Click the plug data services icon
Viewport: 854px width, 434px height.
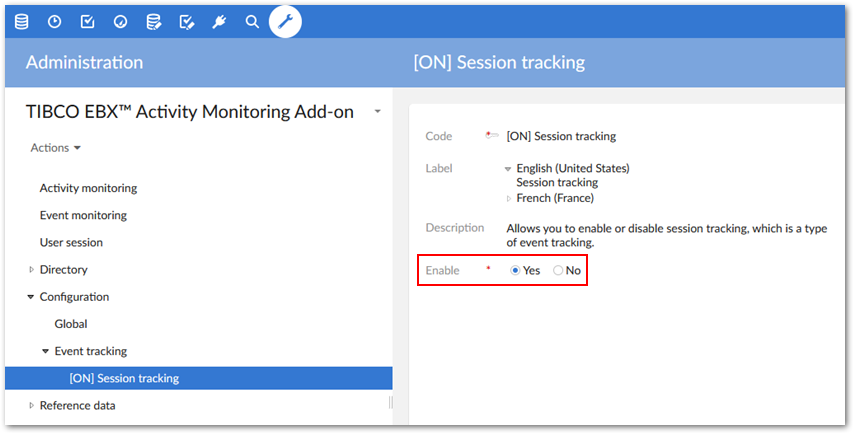point(219,22)
